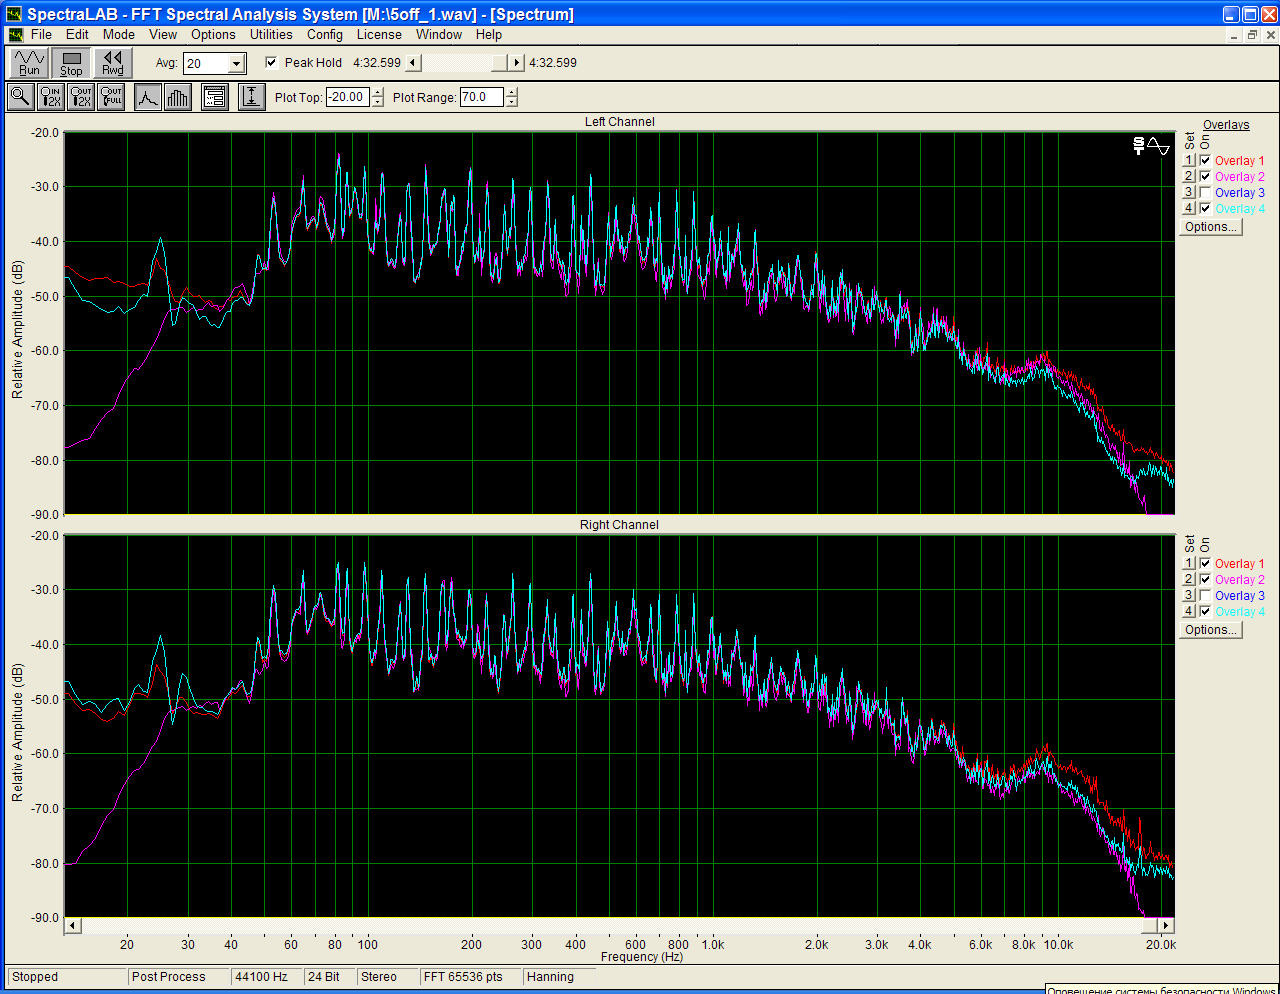Screen dimensions: 1280x994
Task: Switch to line graph display icon
Action: [x=148, y=97]
